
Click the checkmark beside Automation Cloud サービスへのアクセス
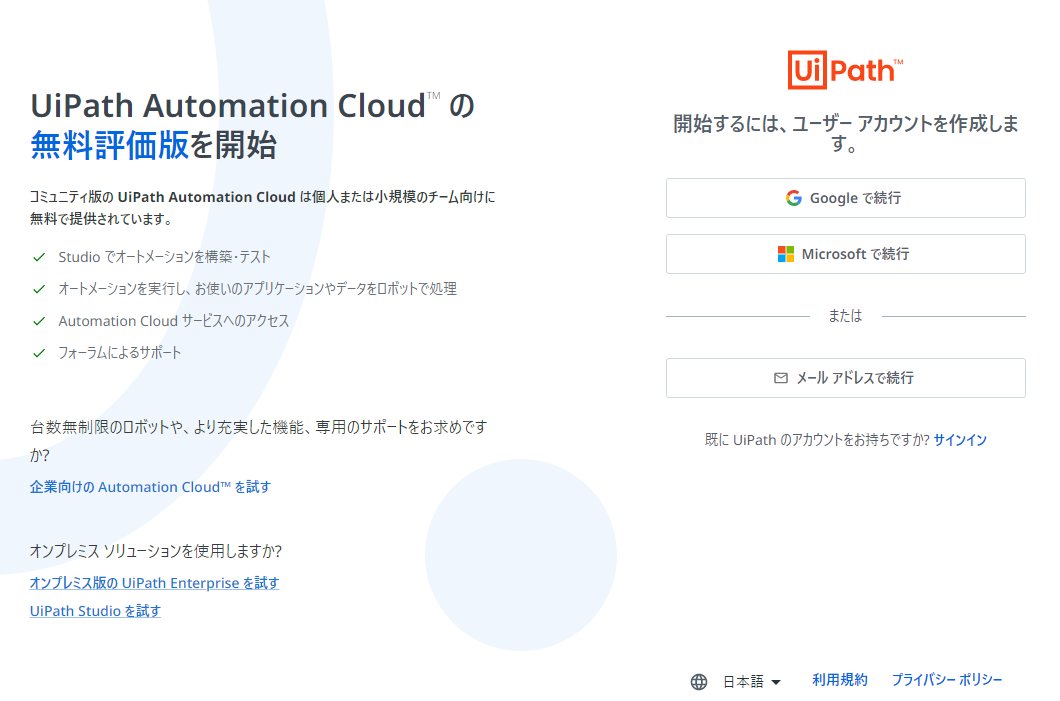pos(39,320)
